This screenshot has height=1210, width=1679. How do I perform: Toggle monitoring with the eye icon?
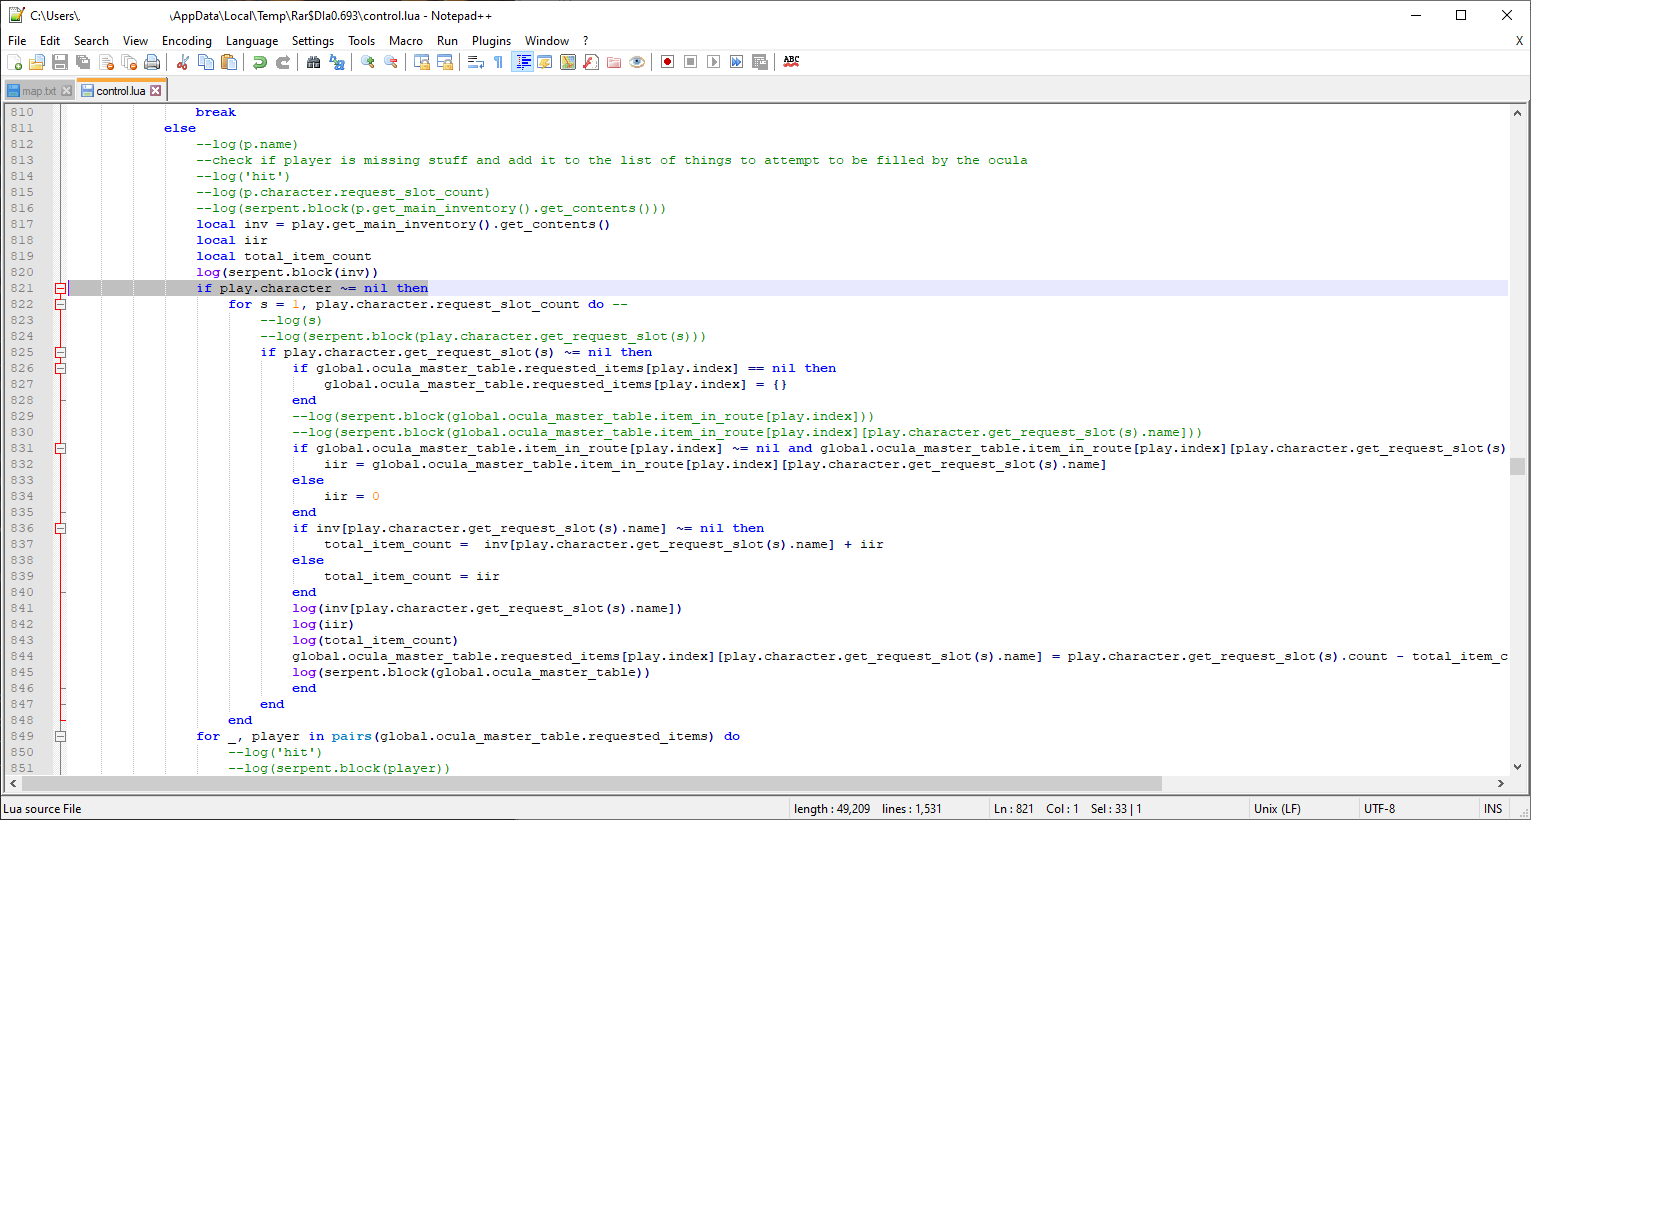click(x=637, y=62)
